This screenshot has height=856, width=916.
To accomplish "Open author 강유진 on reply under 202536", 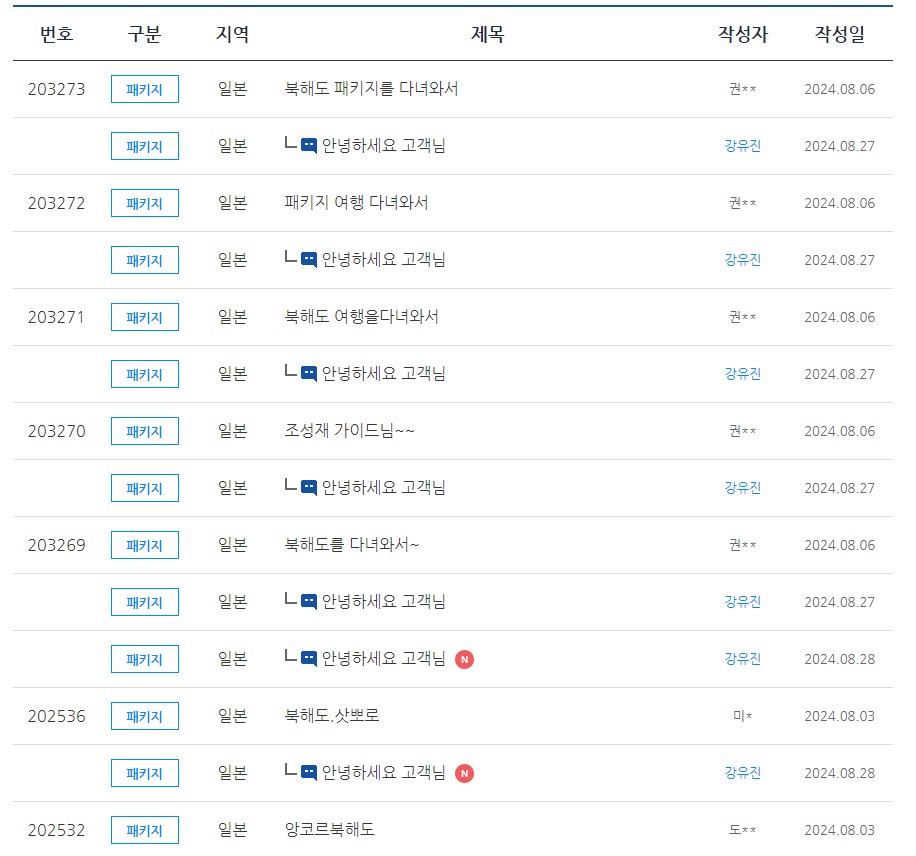I will point(742,772).
